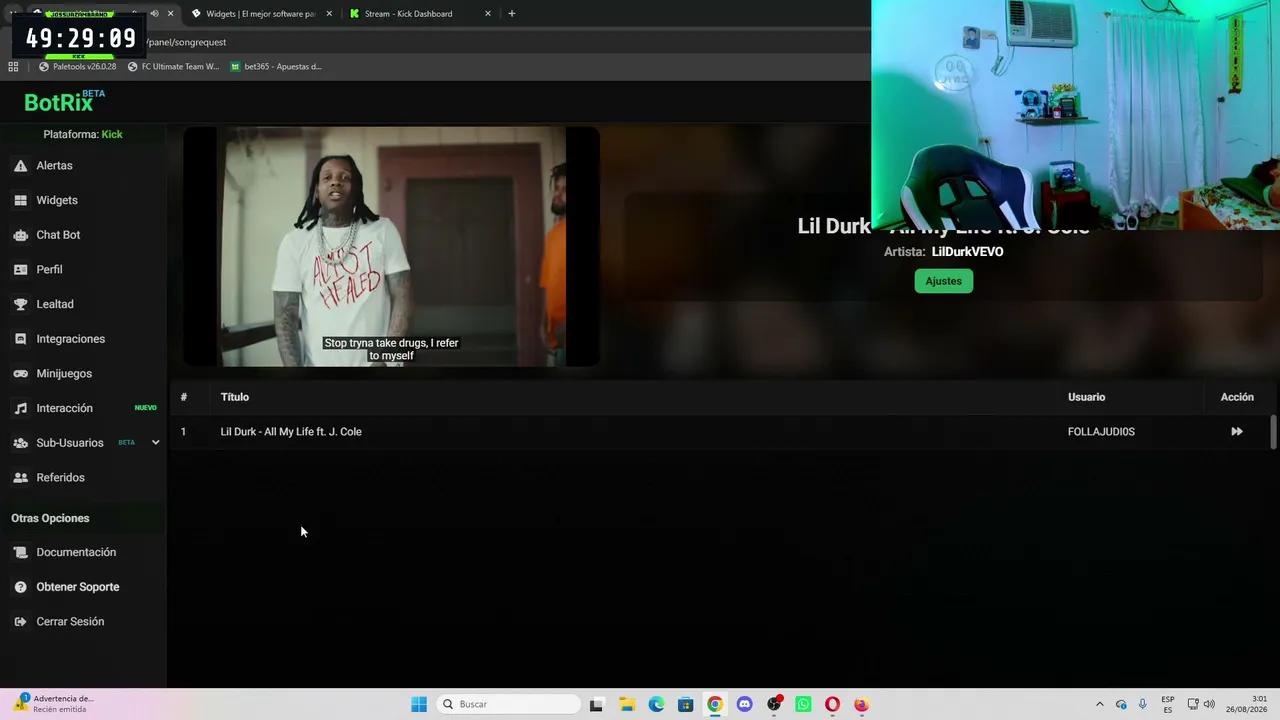The image size is (1280, 720).
Task: Click the song title 'Lil Durk - All My Life ft. J. Cole'
Action: (291, 432)
